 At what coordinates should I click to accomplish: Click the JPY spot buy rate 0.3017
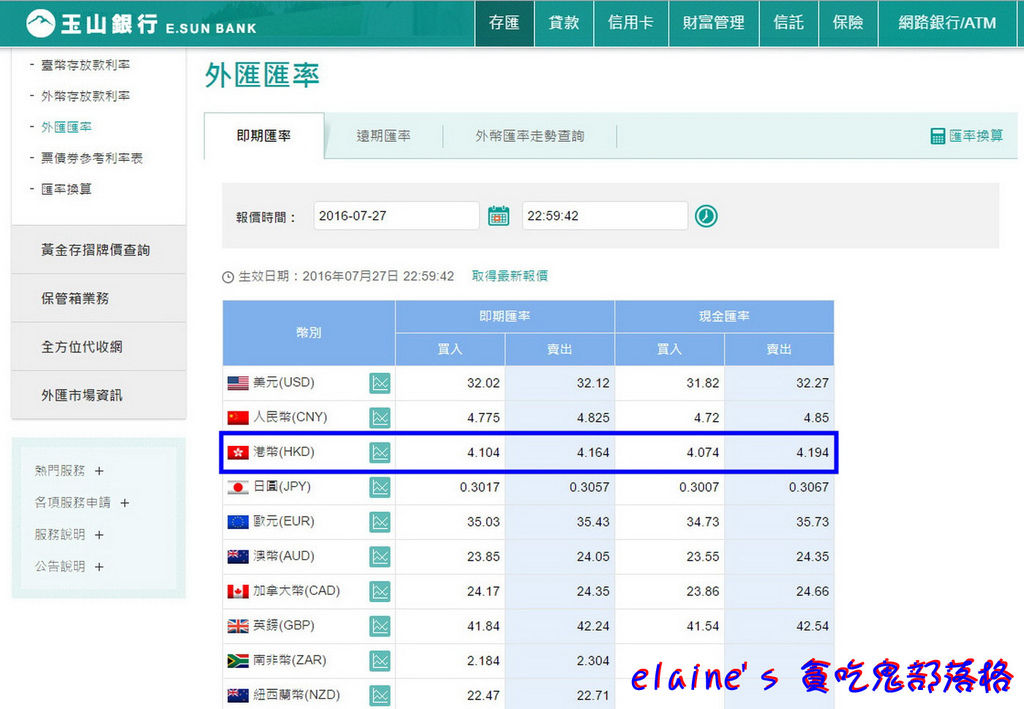point(479,487)
